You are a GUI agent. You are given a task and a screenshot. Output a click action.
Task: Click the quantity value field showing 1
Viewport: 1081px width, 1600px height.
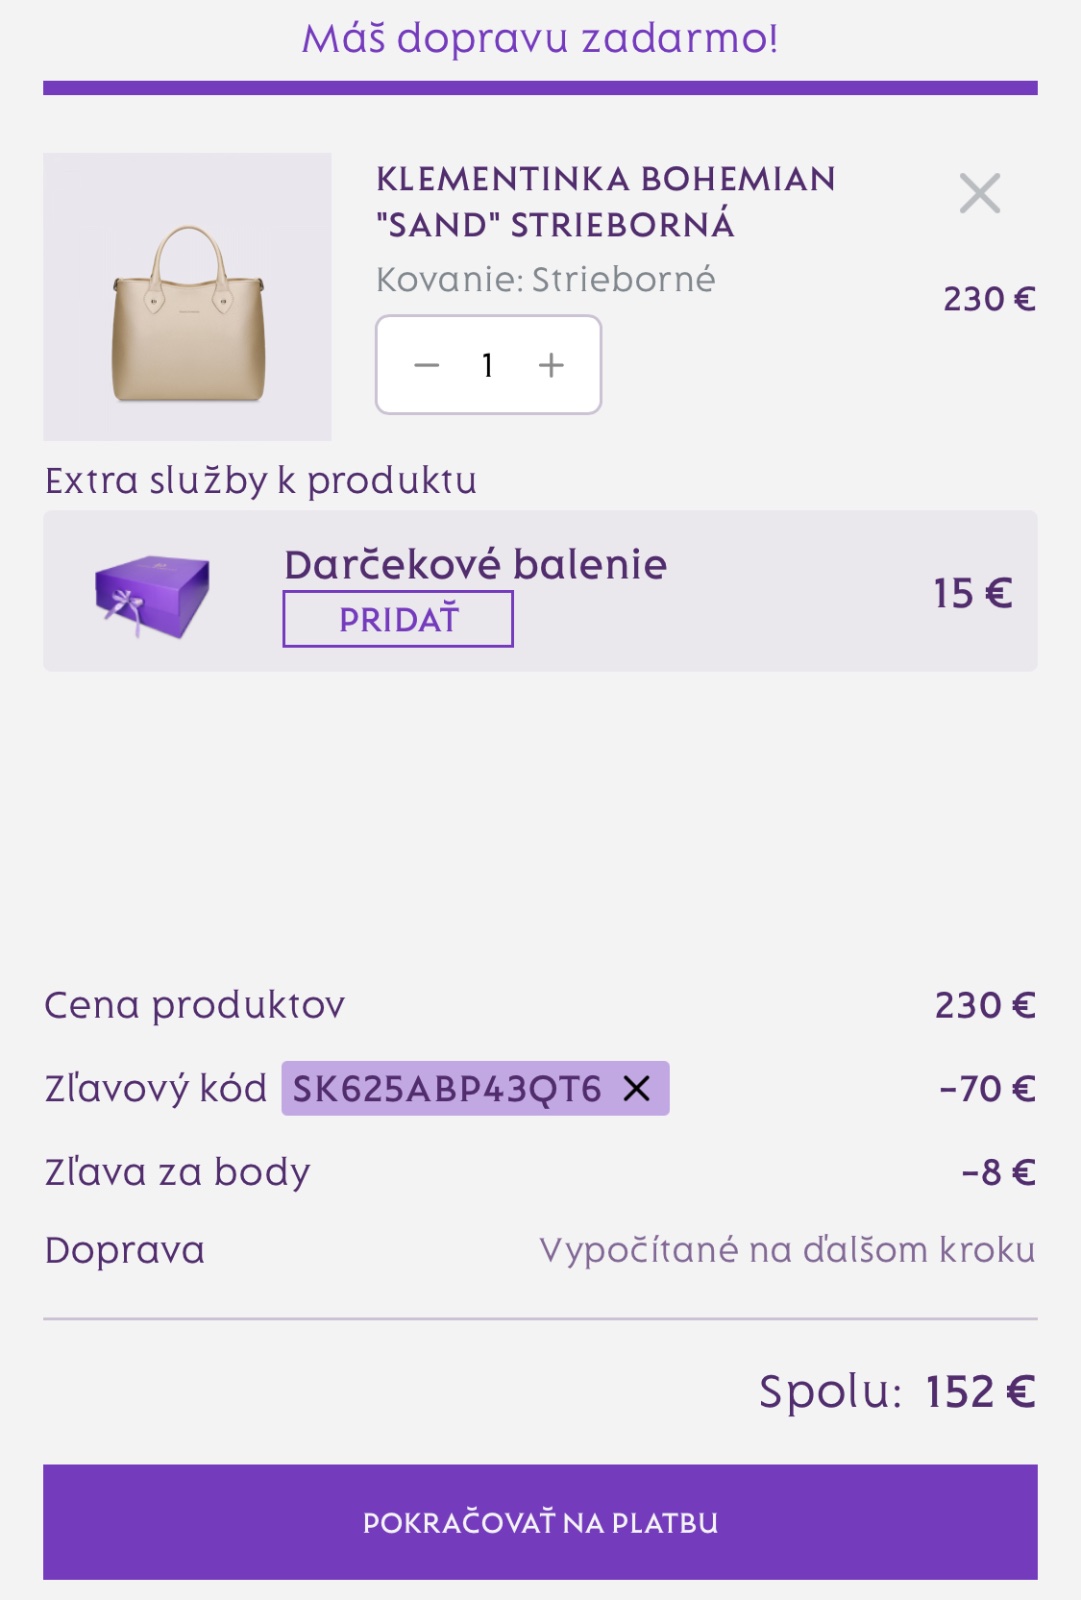[x=488, y=365]
